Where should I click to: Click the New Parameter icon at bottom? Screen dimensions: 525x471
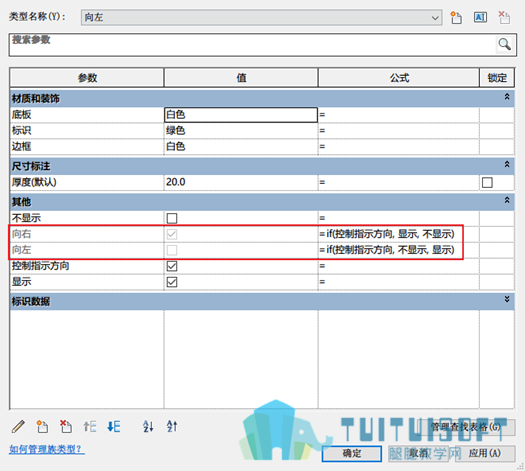coord(42,427)
